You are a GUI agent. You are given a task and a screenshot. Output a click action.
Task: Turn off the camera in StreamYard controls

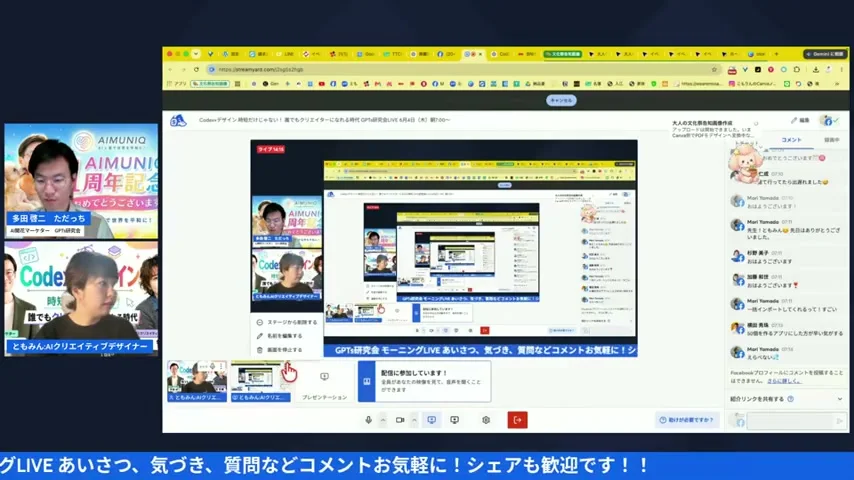click(x=400, y=420)
